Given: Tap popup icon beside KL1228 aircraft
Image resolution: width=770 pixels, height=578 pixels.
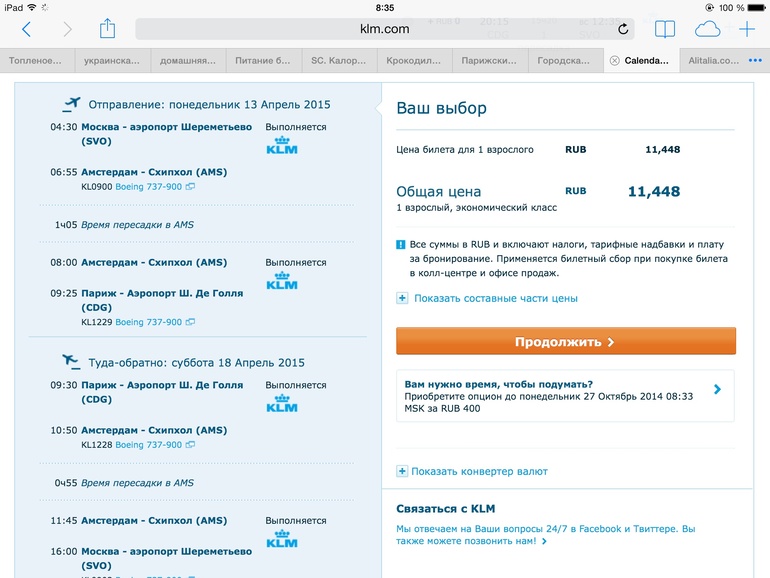Looking at the screenshot, I should tap(190, 445).
